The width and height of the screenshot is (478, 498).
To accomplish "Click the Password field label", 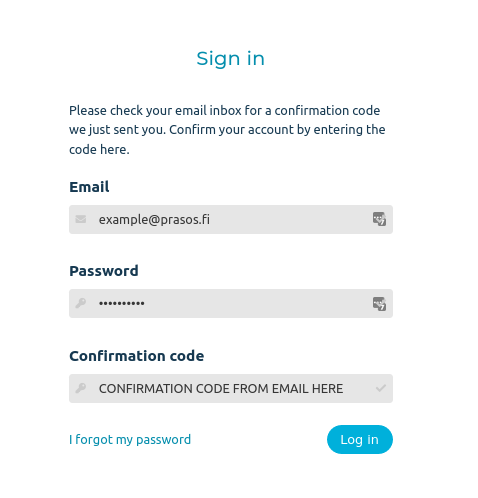I will [104, 271].
